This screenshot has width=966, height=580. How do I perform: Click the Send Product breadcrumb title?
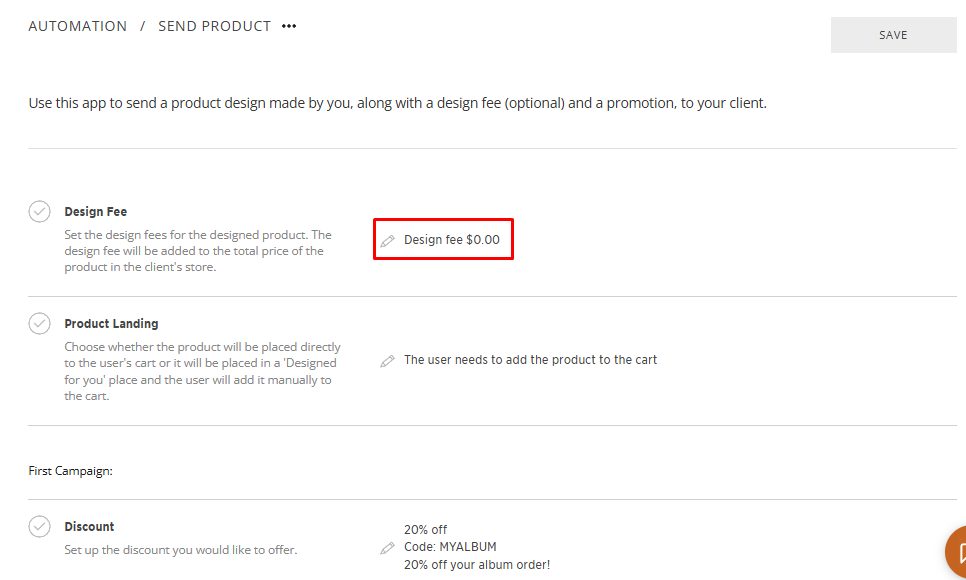coord(214,27)
